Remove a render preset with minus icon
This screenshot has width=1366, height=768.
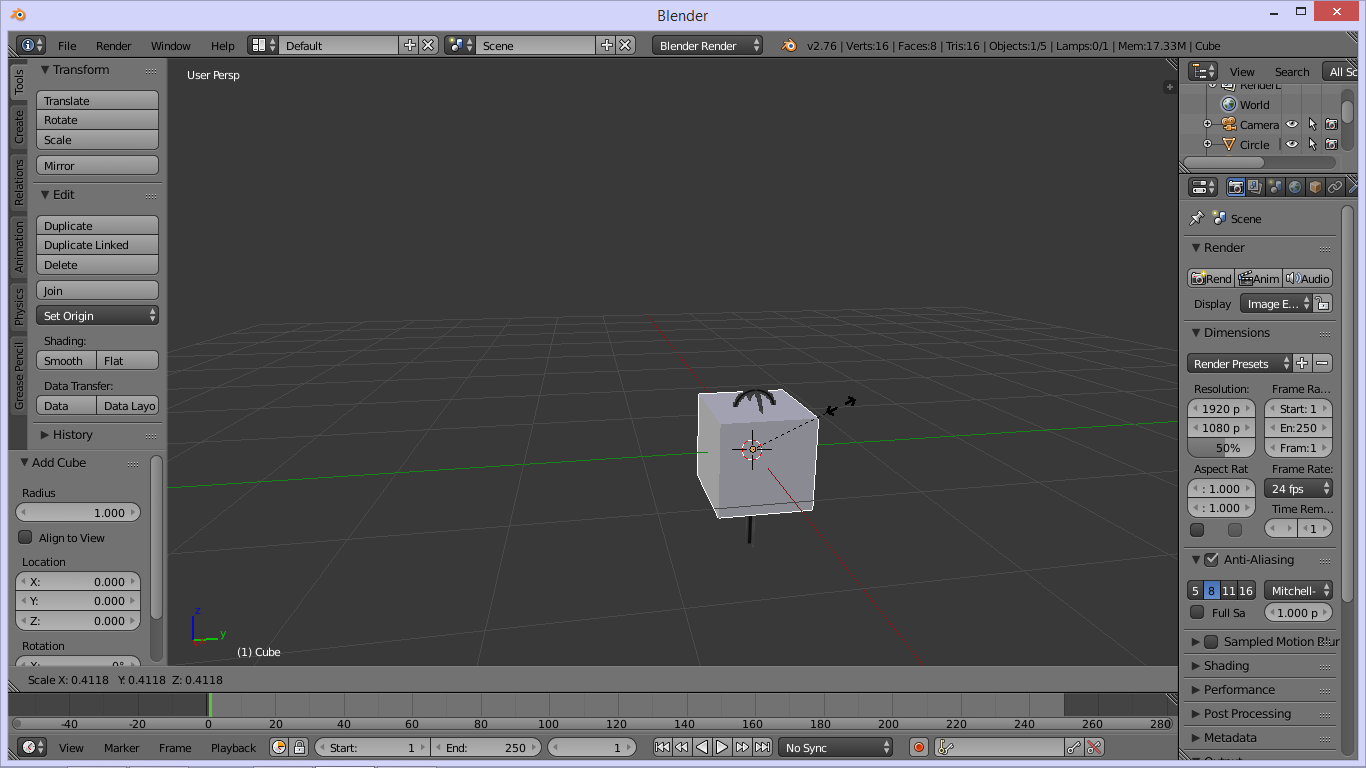(x=1322, y=363)
